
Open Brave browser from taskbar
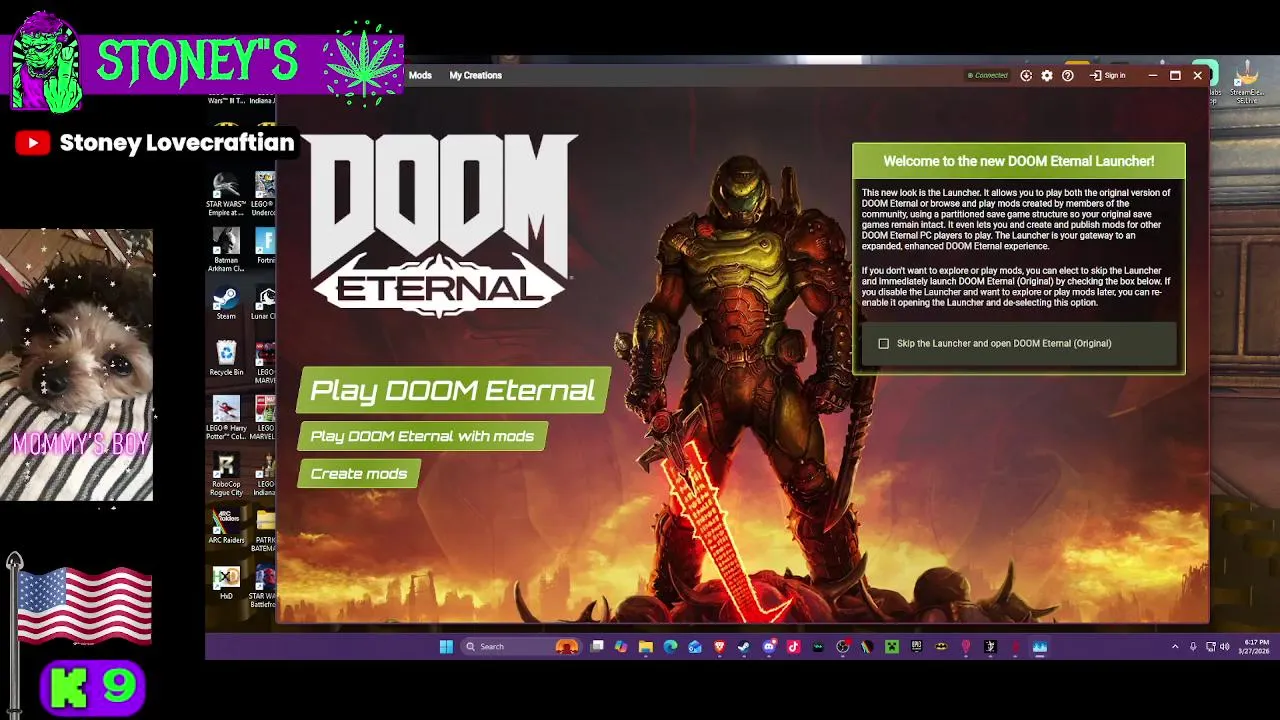(719, 647)
